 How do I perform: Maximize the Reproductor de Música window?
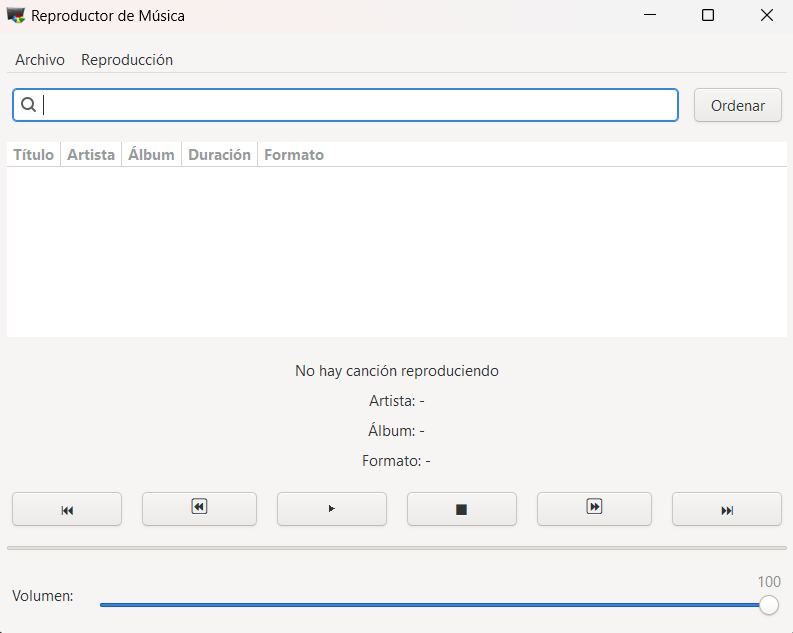coord(708,15)
